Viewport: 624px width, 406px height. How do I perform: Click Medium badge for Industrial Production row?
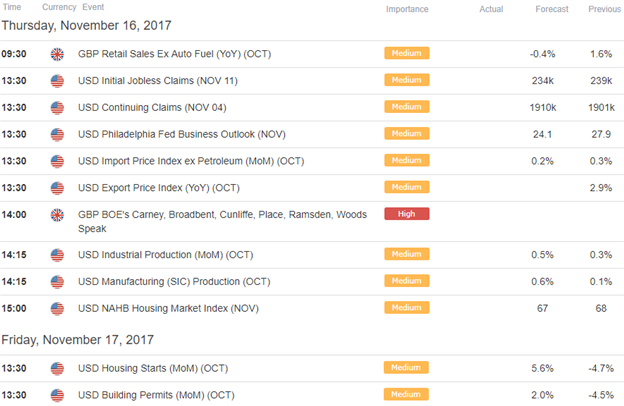point(407,254)
